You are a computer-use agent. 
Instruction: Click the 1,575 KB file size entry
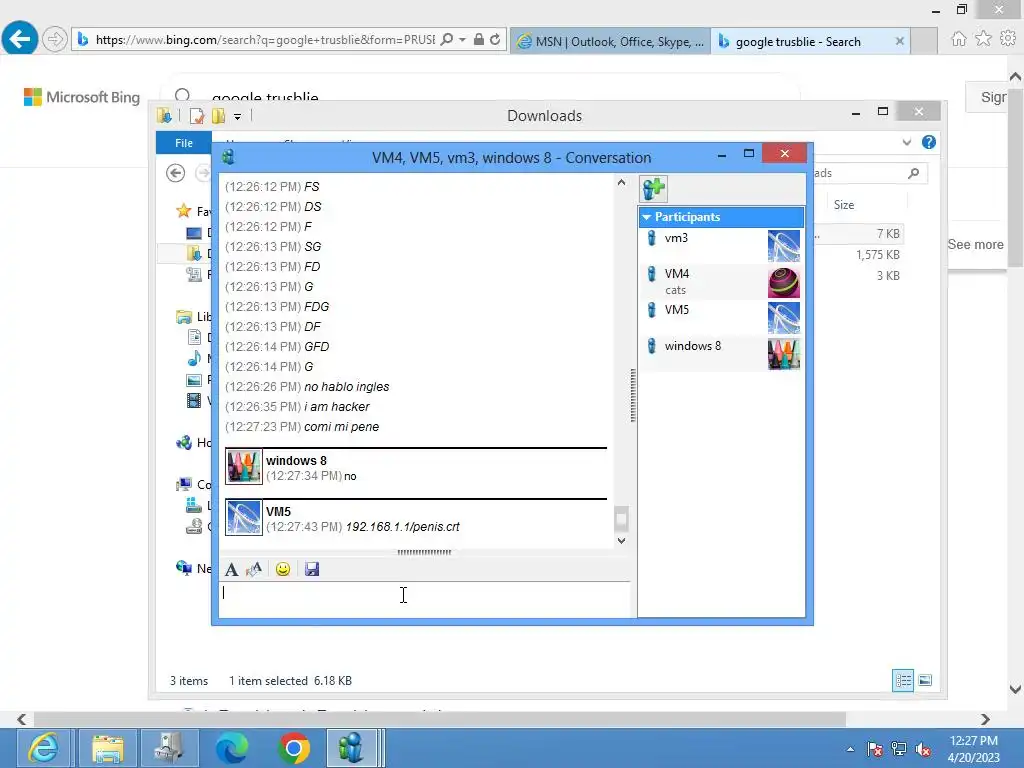pyautogui.click(x=878, y=255)
